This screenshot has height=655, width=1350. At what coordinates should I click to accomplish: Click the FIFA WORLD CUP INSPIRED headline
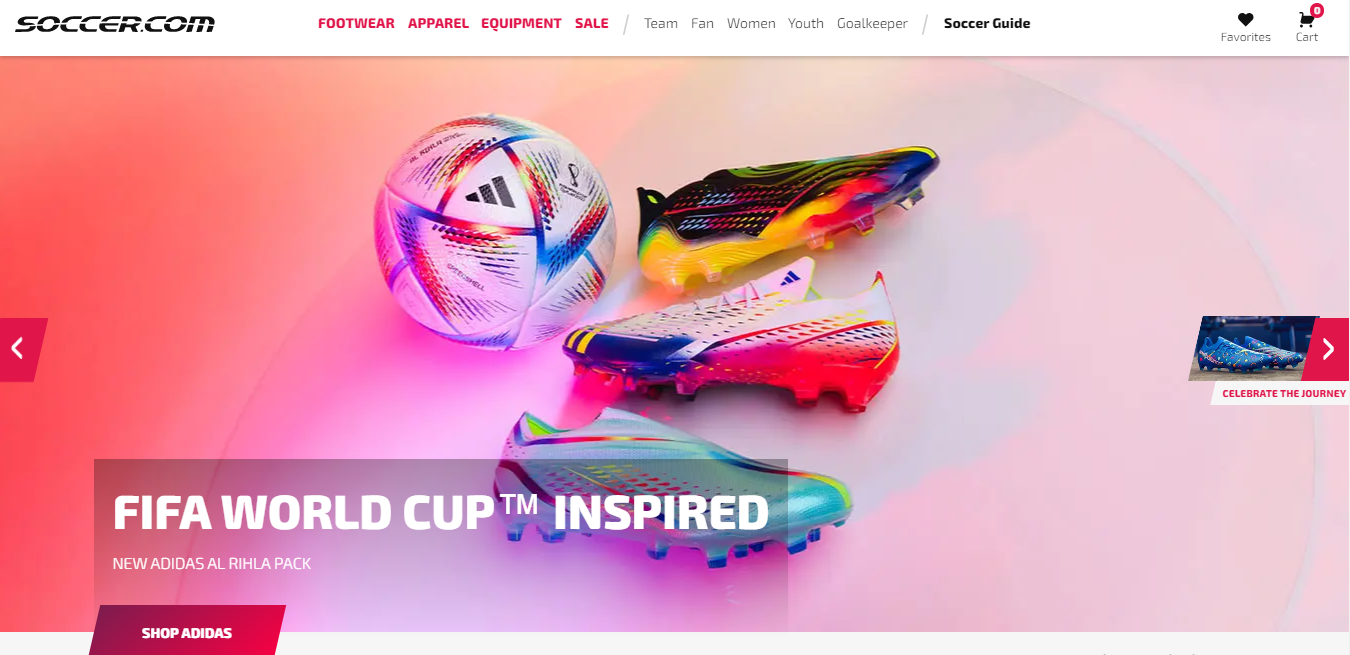pos(441,512)
